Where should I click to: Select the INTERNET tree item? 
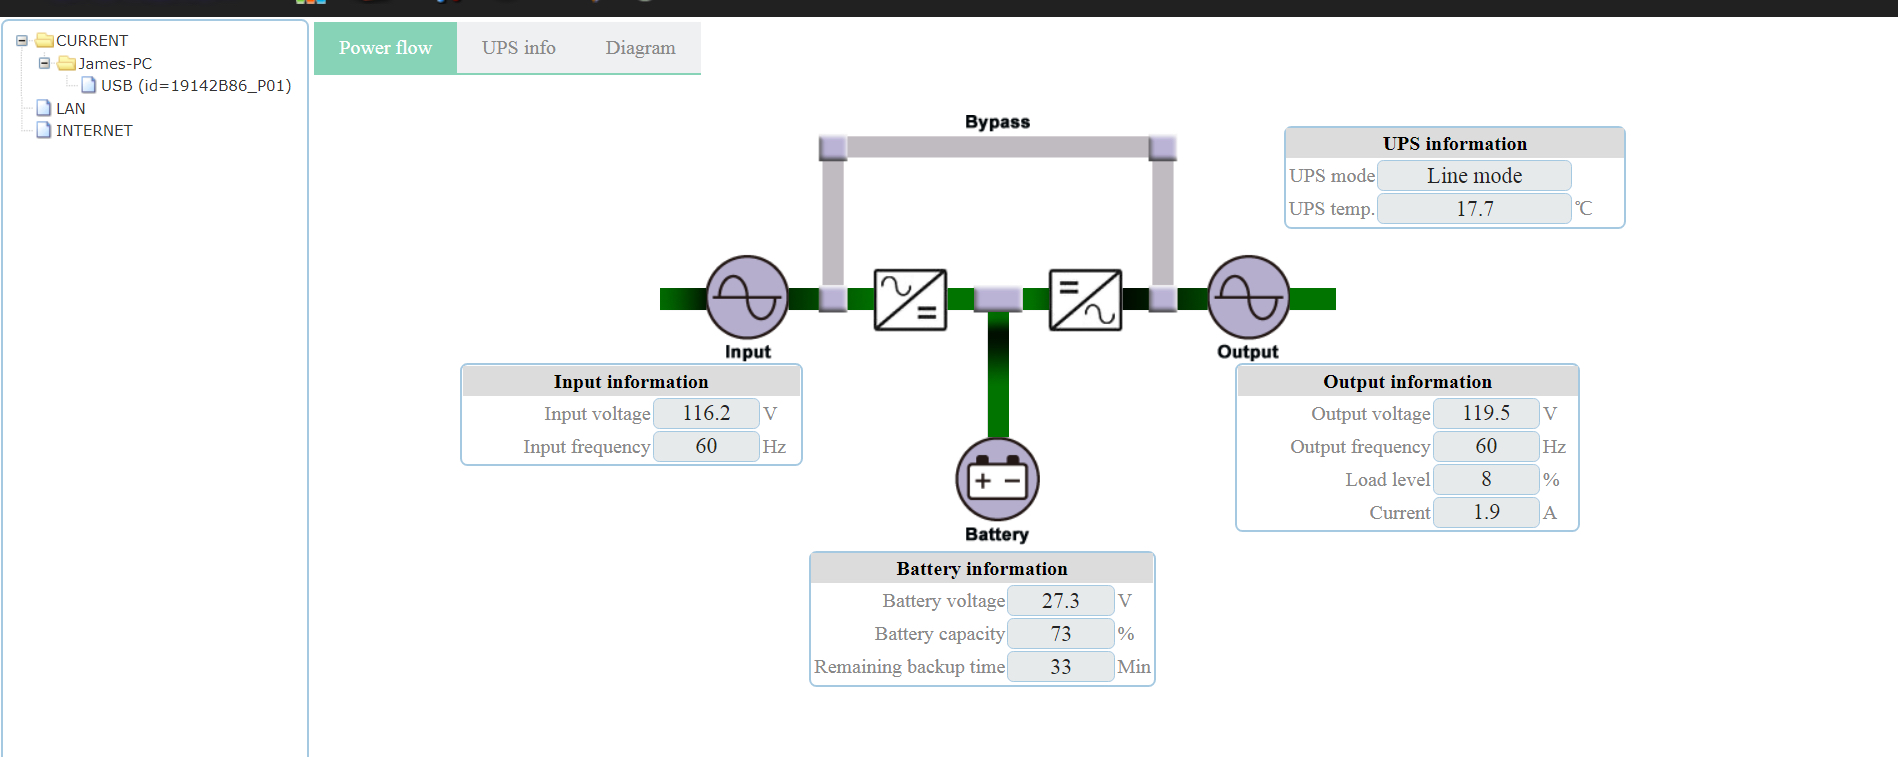point(93,131)
